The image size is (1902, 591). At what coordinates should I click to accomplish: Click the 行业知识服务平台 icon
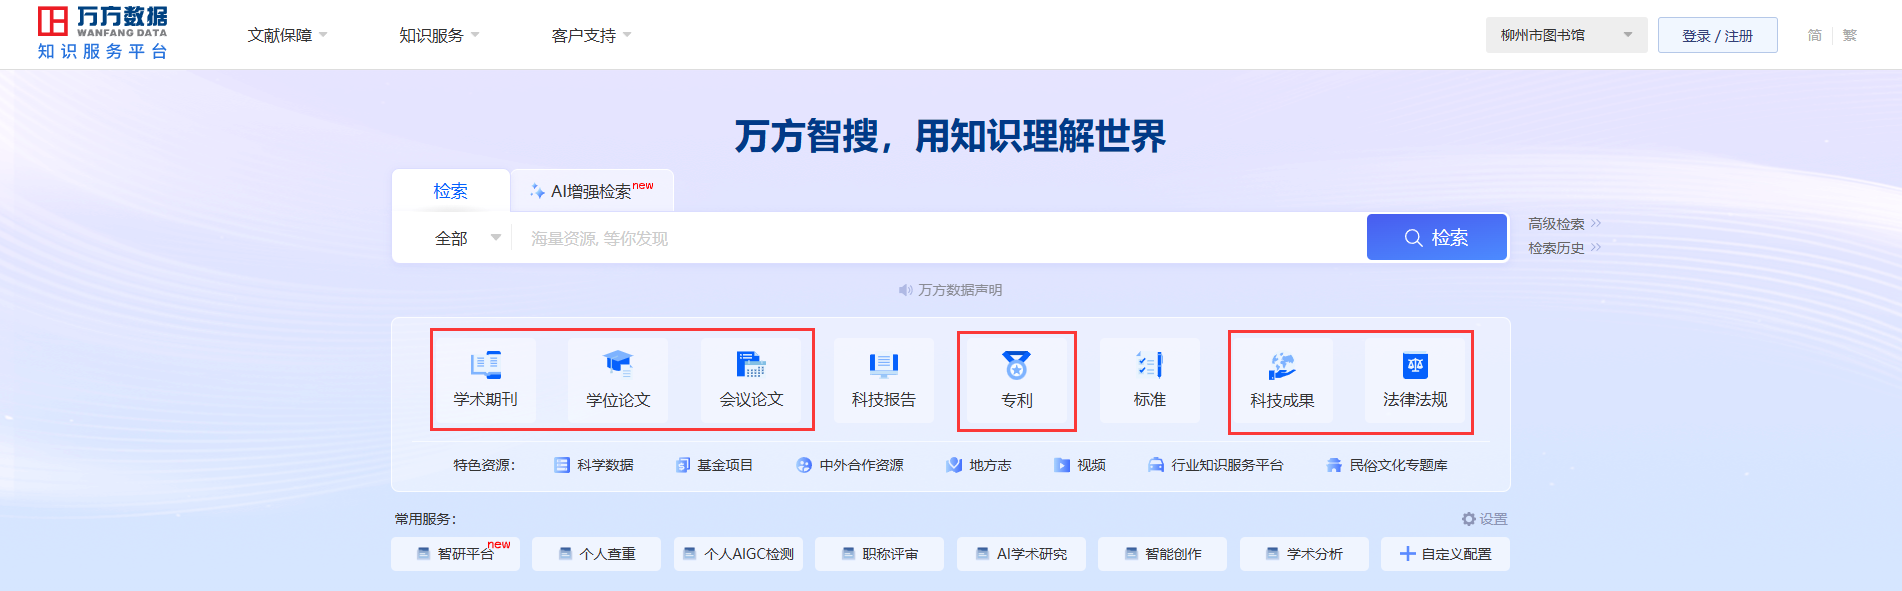(1156, 465)
